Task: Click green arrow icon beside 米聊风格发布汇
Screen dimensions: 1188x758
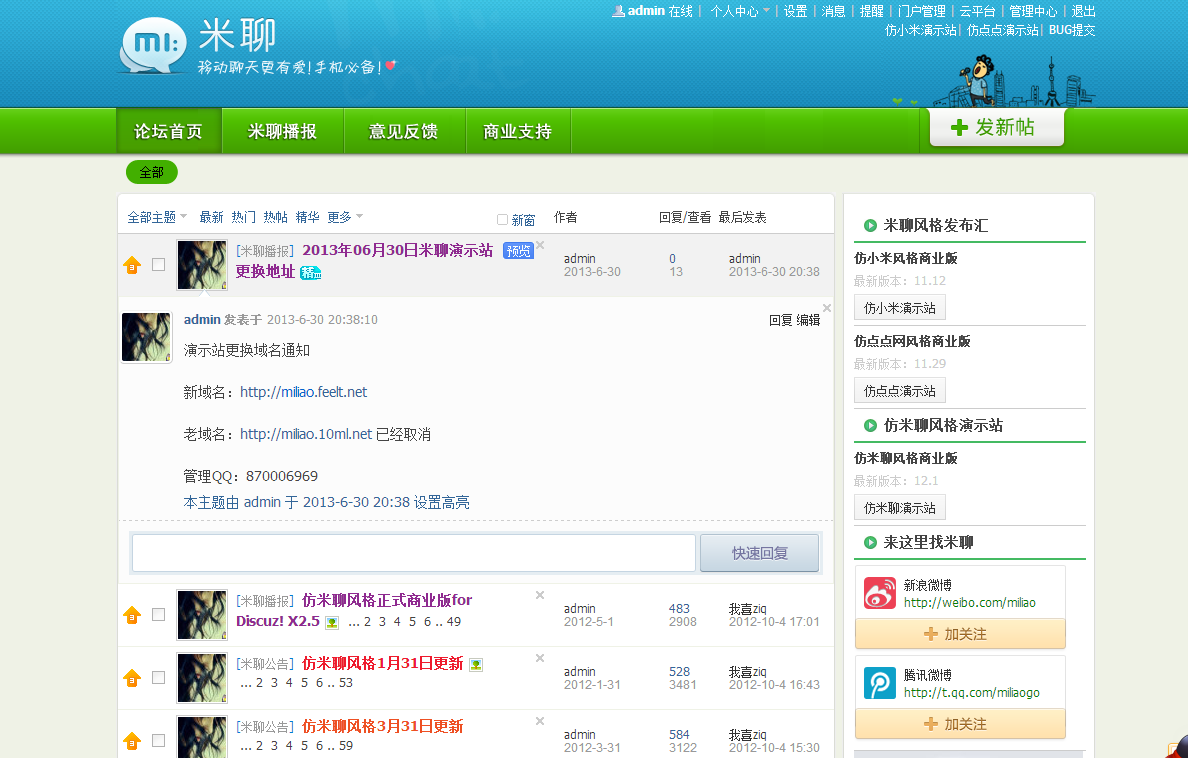Action: (871, 225)
